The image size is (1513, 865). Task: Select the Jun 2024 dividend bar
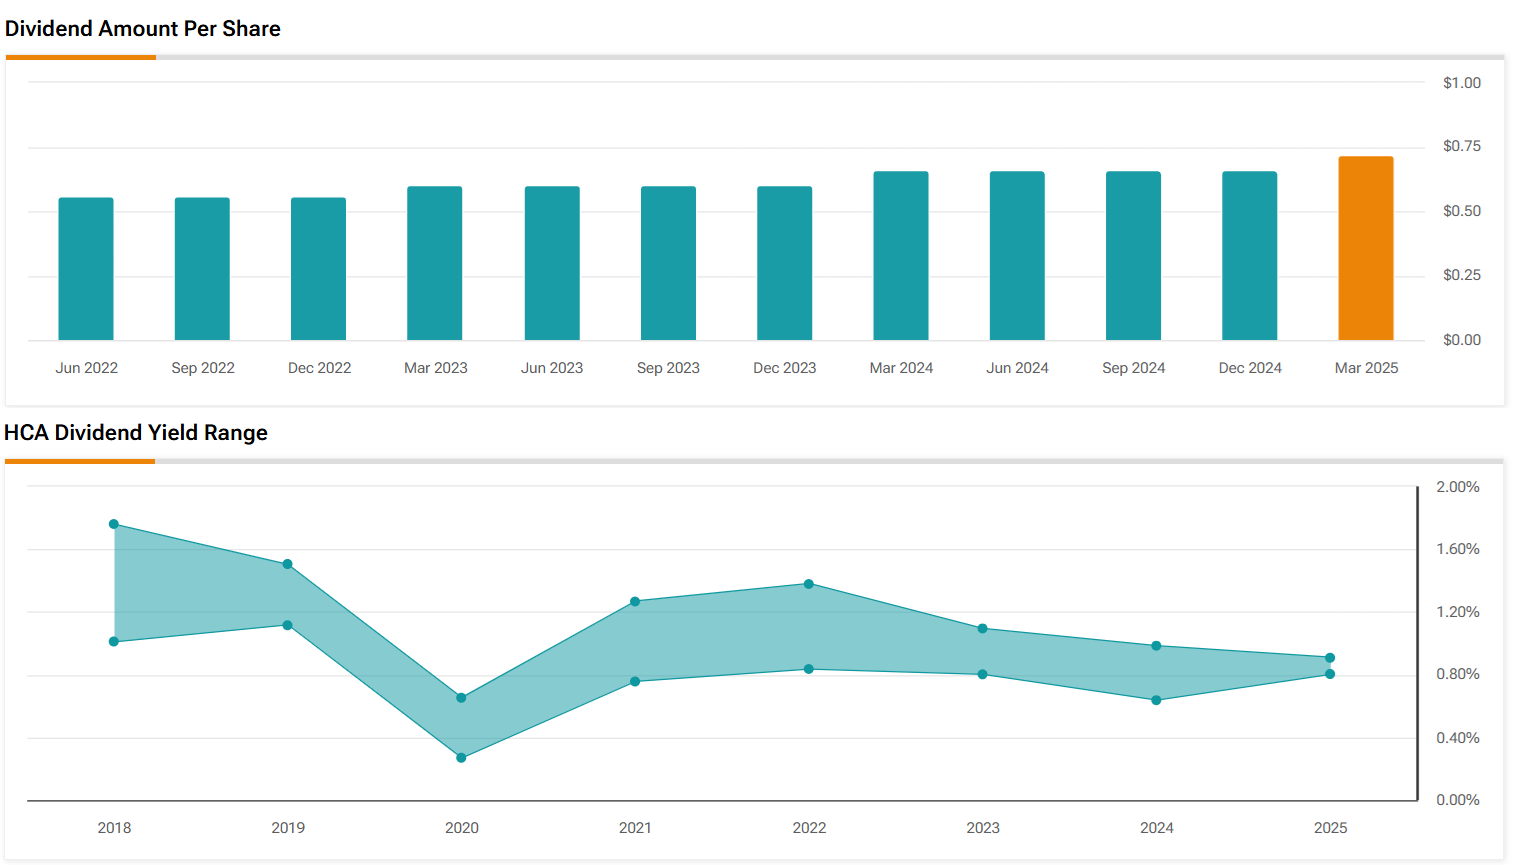1017,256
